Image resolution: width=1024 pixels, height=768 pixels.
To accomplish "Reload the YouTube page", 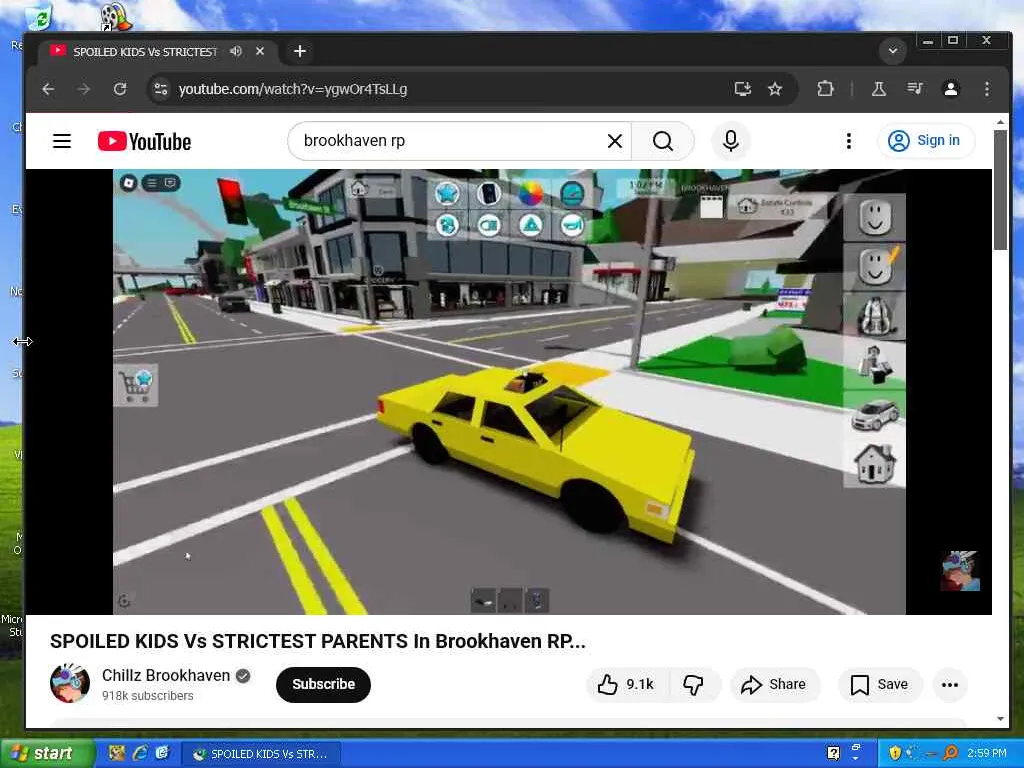I will point(120,89).
